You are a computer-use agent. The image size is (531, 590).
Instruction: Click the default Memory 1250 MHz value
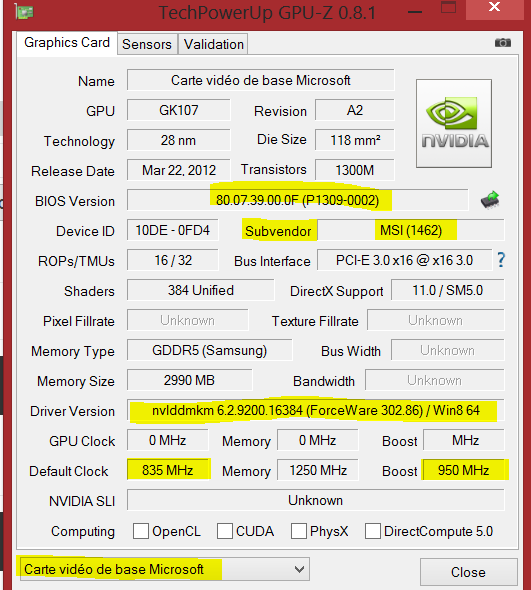(x=318, y=470)
